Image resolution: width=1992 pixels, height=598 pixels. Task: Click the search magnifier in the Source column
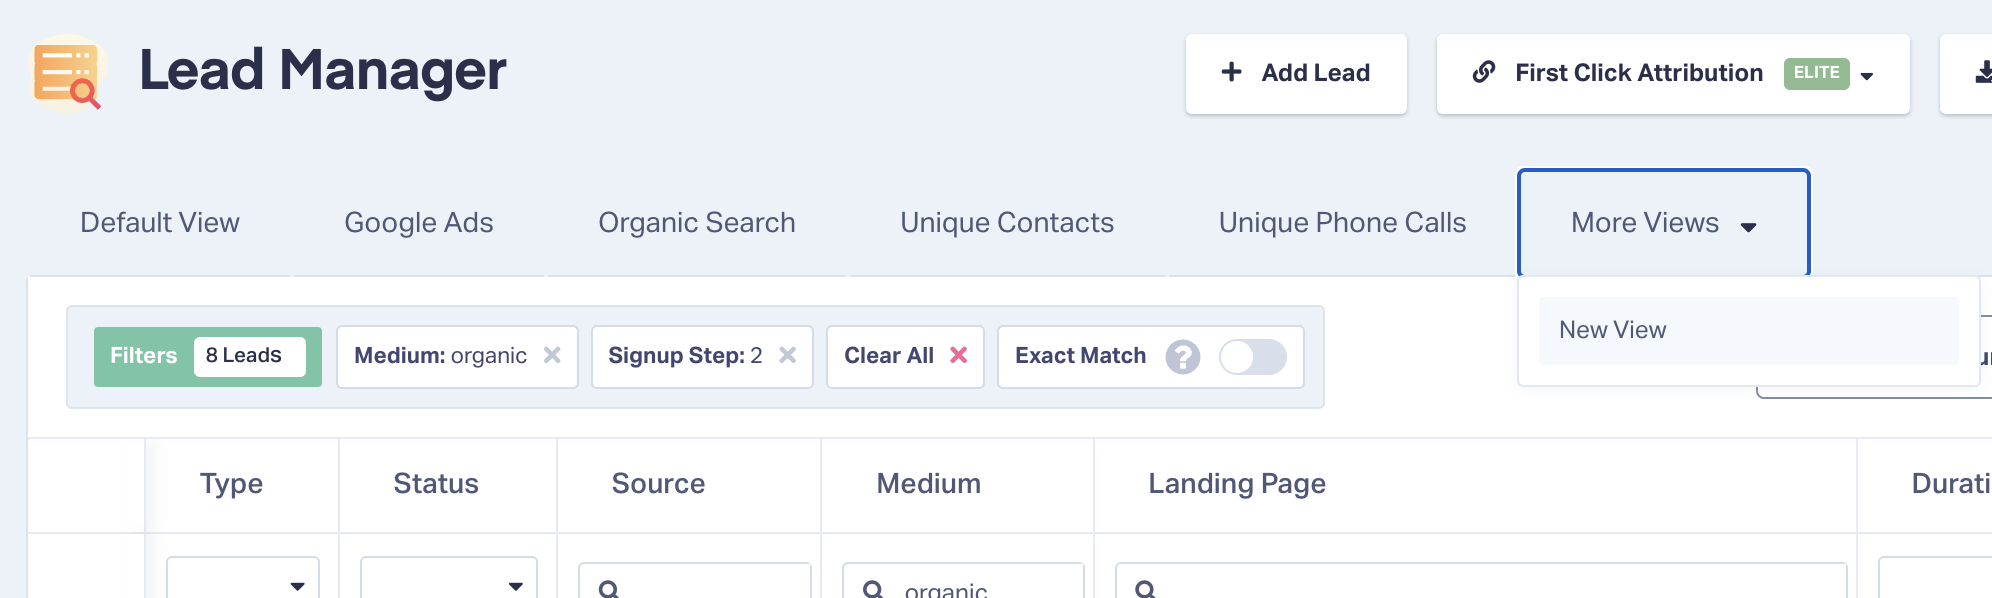point(610,590)
